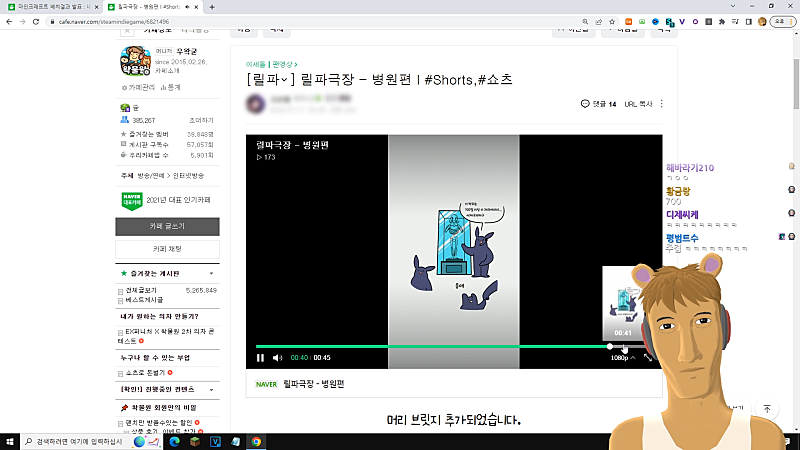Click the NAVER logo below the video
The width and height of the screenshot is (800, 450).
tap(266, 384)
